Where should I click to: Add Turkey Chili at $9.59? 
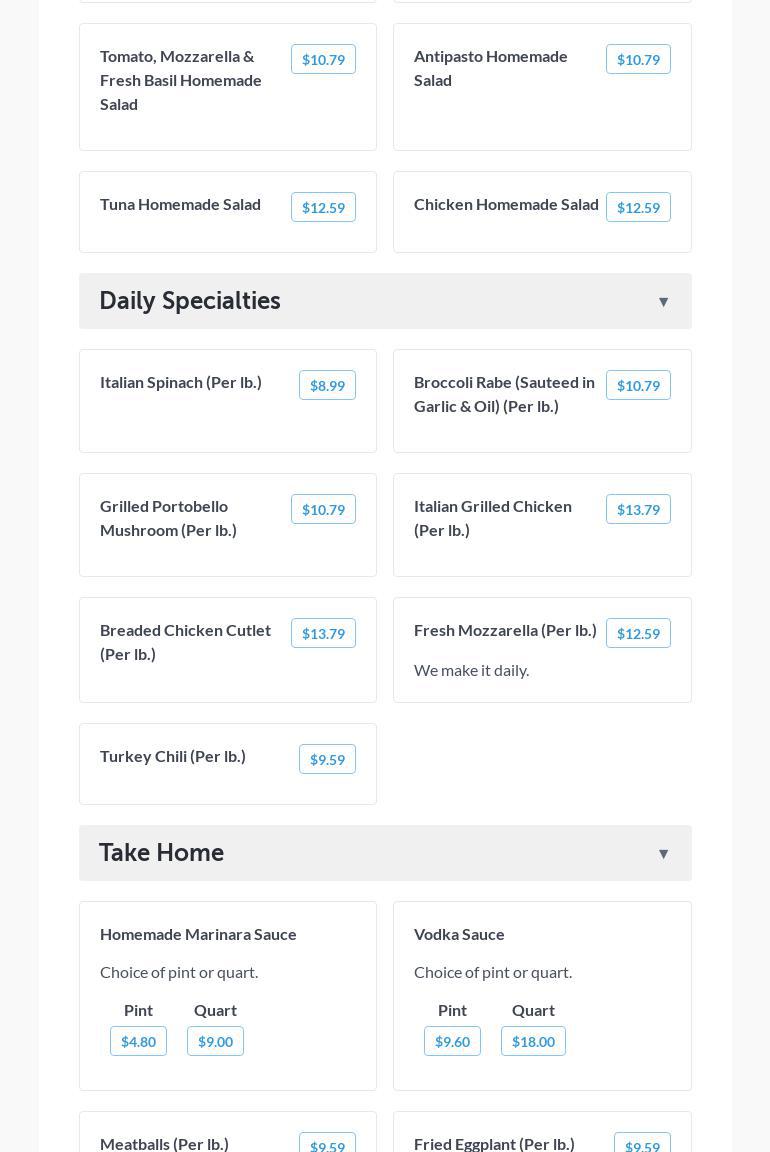(327, 760)
